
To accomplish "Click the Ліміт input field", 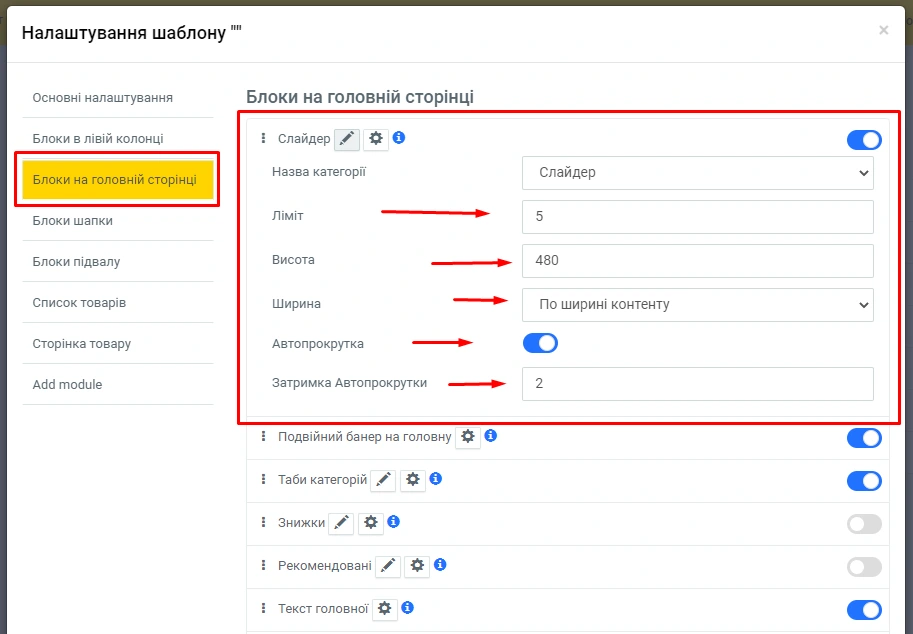I will coord(697,217).
